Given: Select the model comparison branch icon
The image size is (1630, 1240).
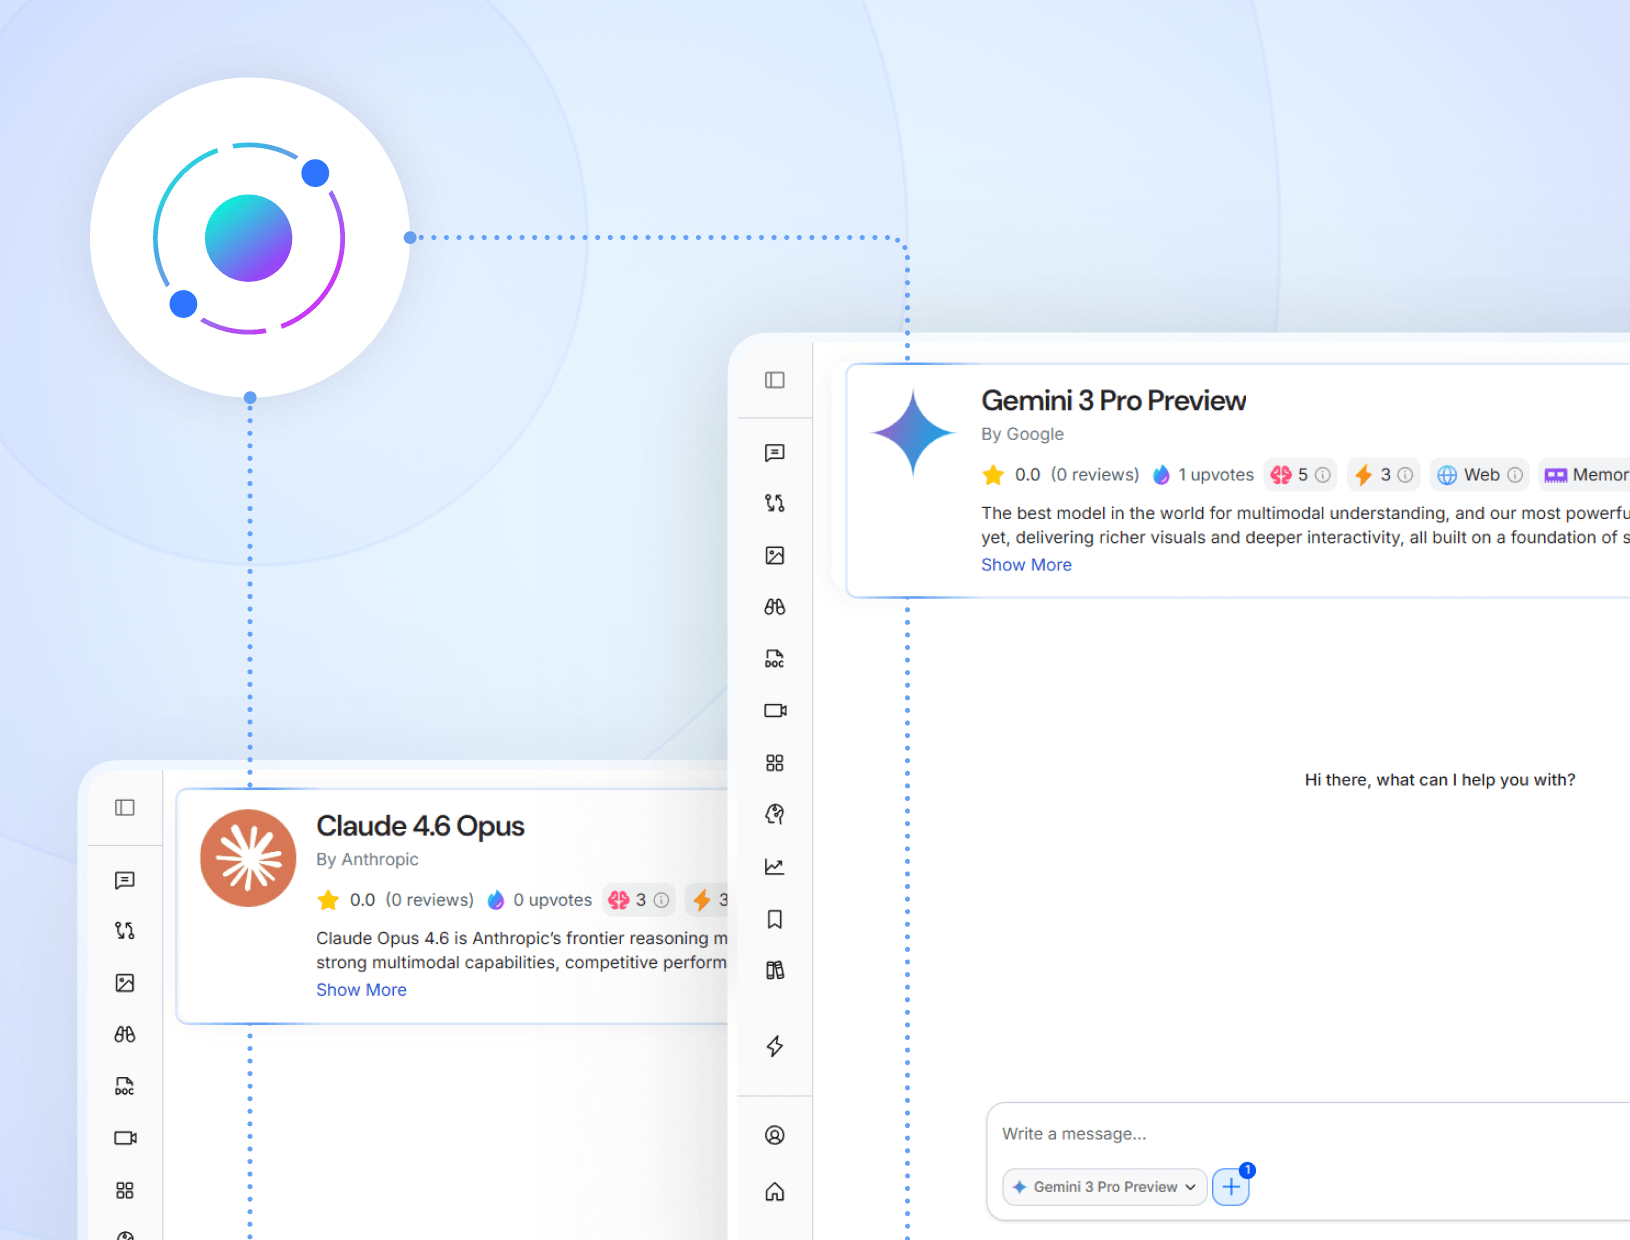Looking at the screenshot, I should point(775,503).
